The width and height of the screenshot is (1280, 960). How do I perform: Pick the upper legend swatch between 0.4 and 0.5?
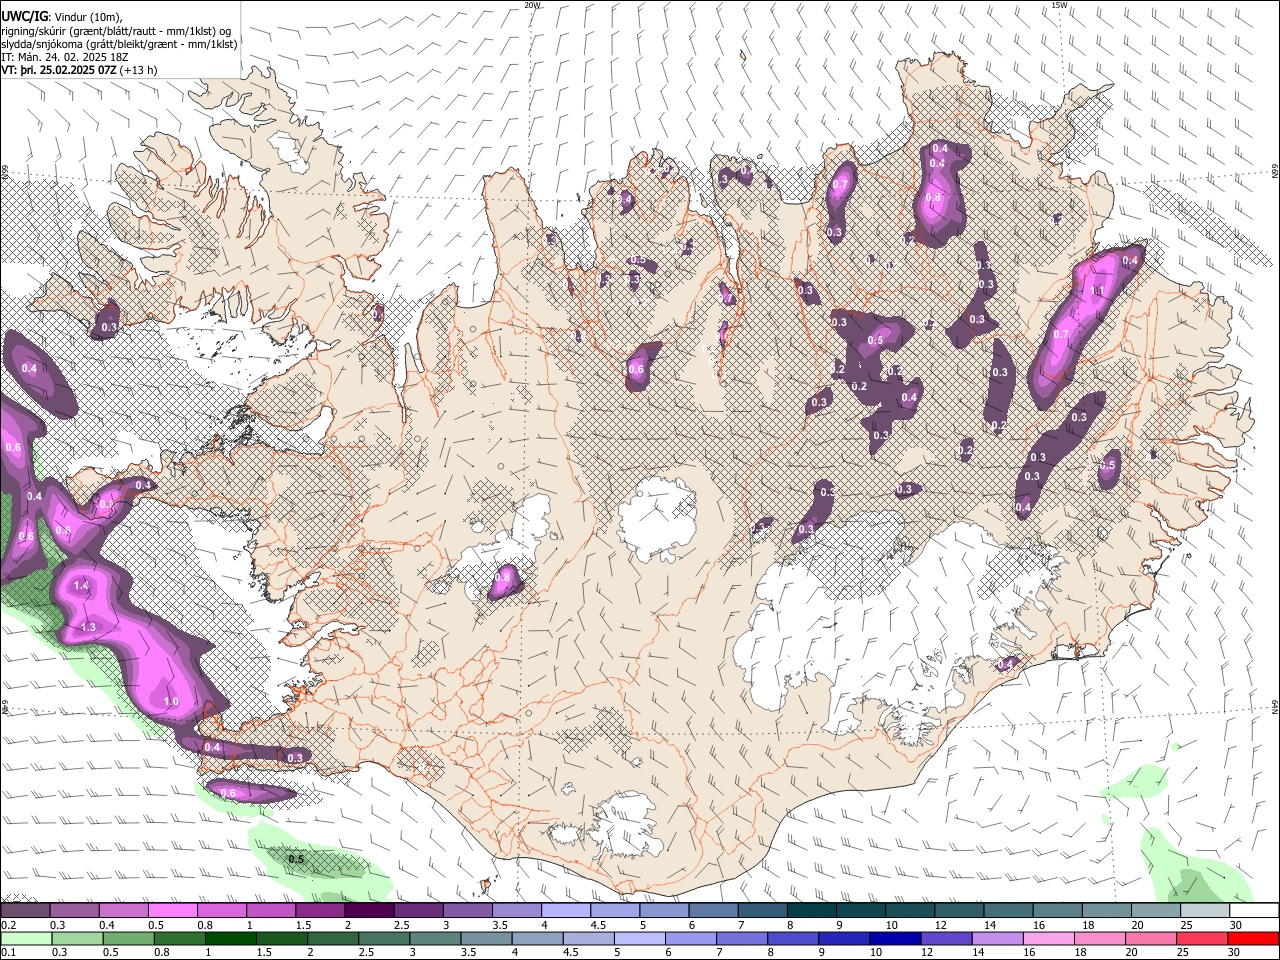point(123,910)
